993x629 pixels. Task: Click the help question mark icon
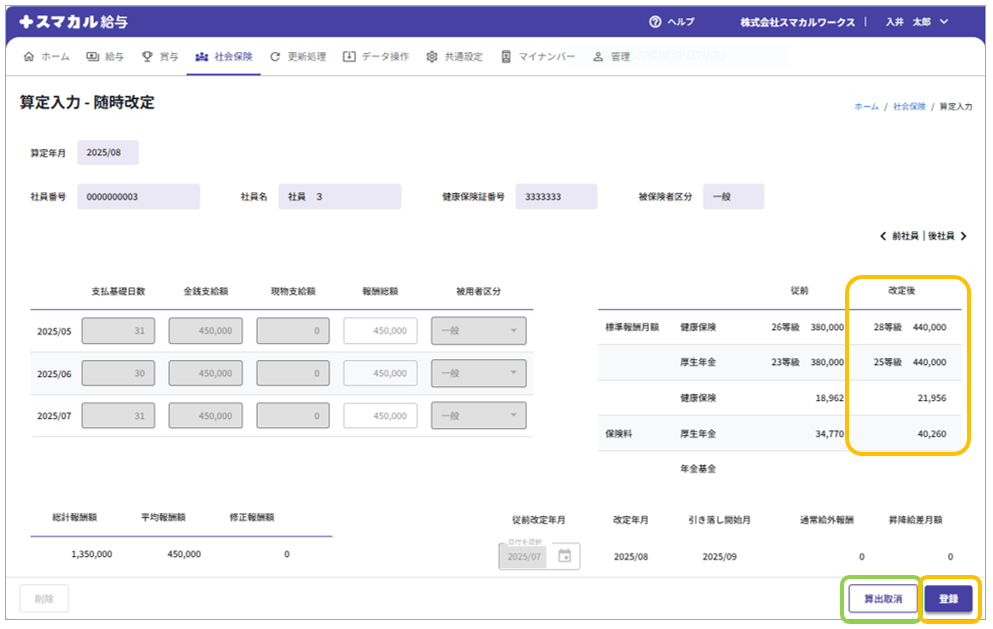click(x=656, y=21)
